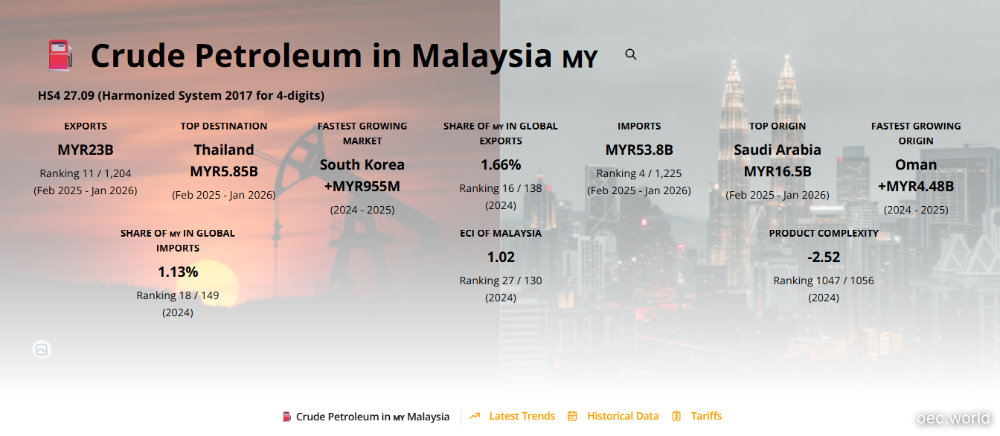The image size is (1000, 436).
Task: Select Crude Petroleum in Malaysia nav item
Action: pos(372,416)
